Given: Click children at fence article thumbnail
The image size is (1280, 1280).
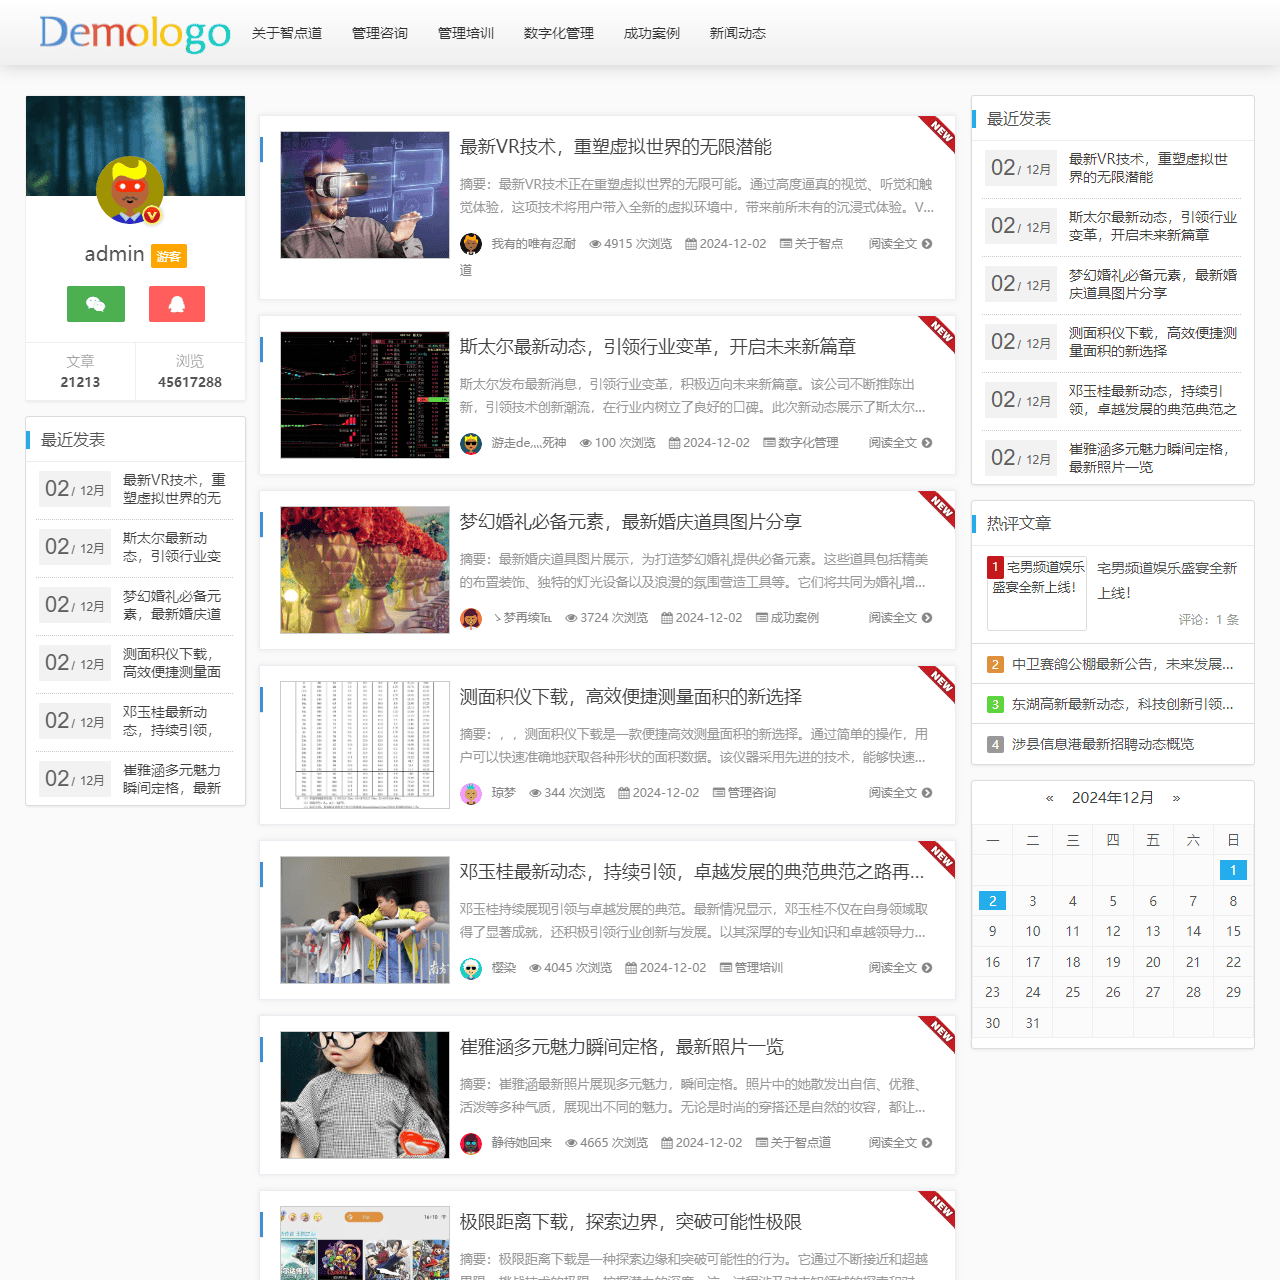Looking at the screenshot, I should [365, 920].
